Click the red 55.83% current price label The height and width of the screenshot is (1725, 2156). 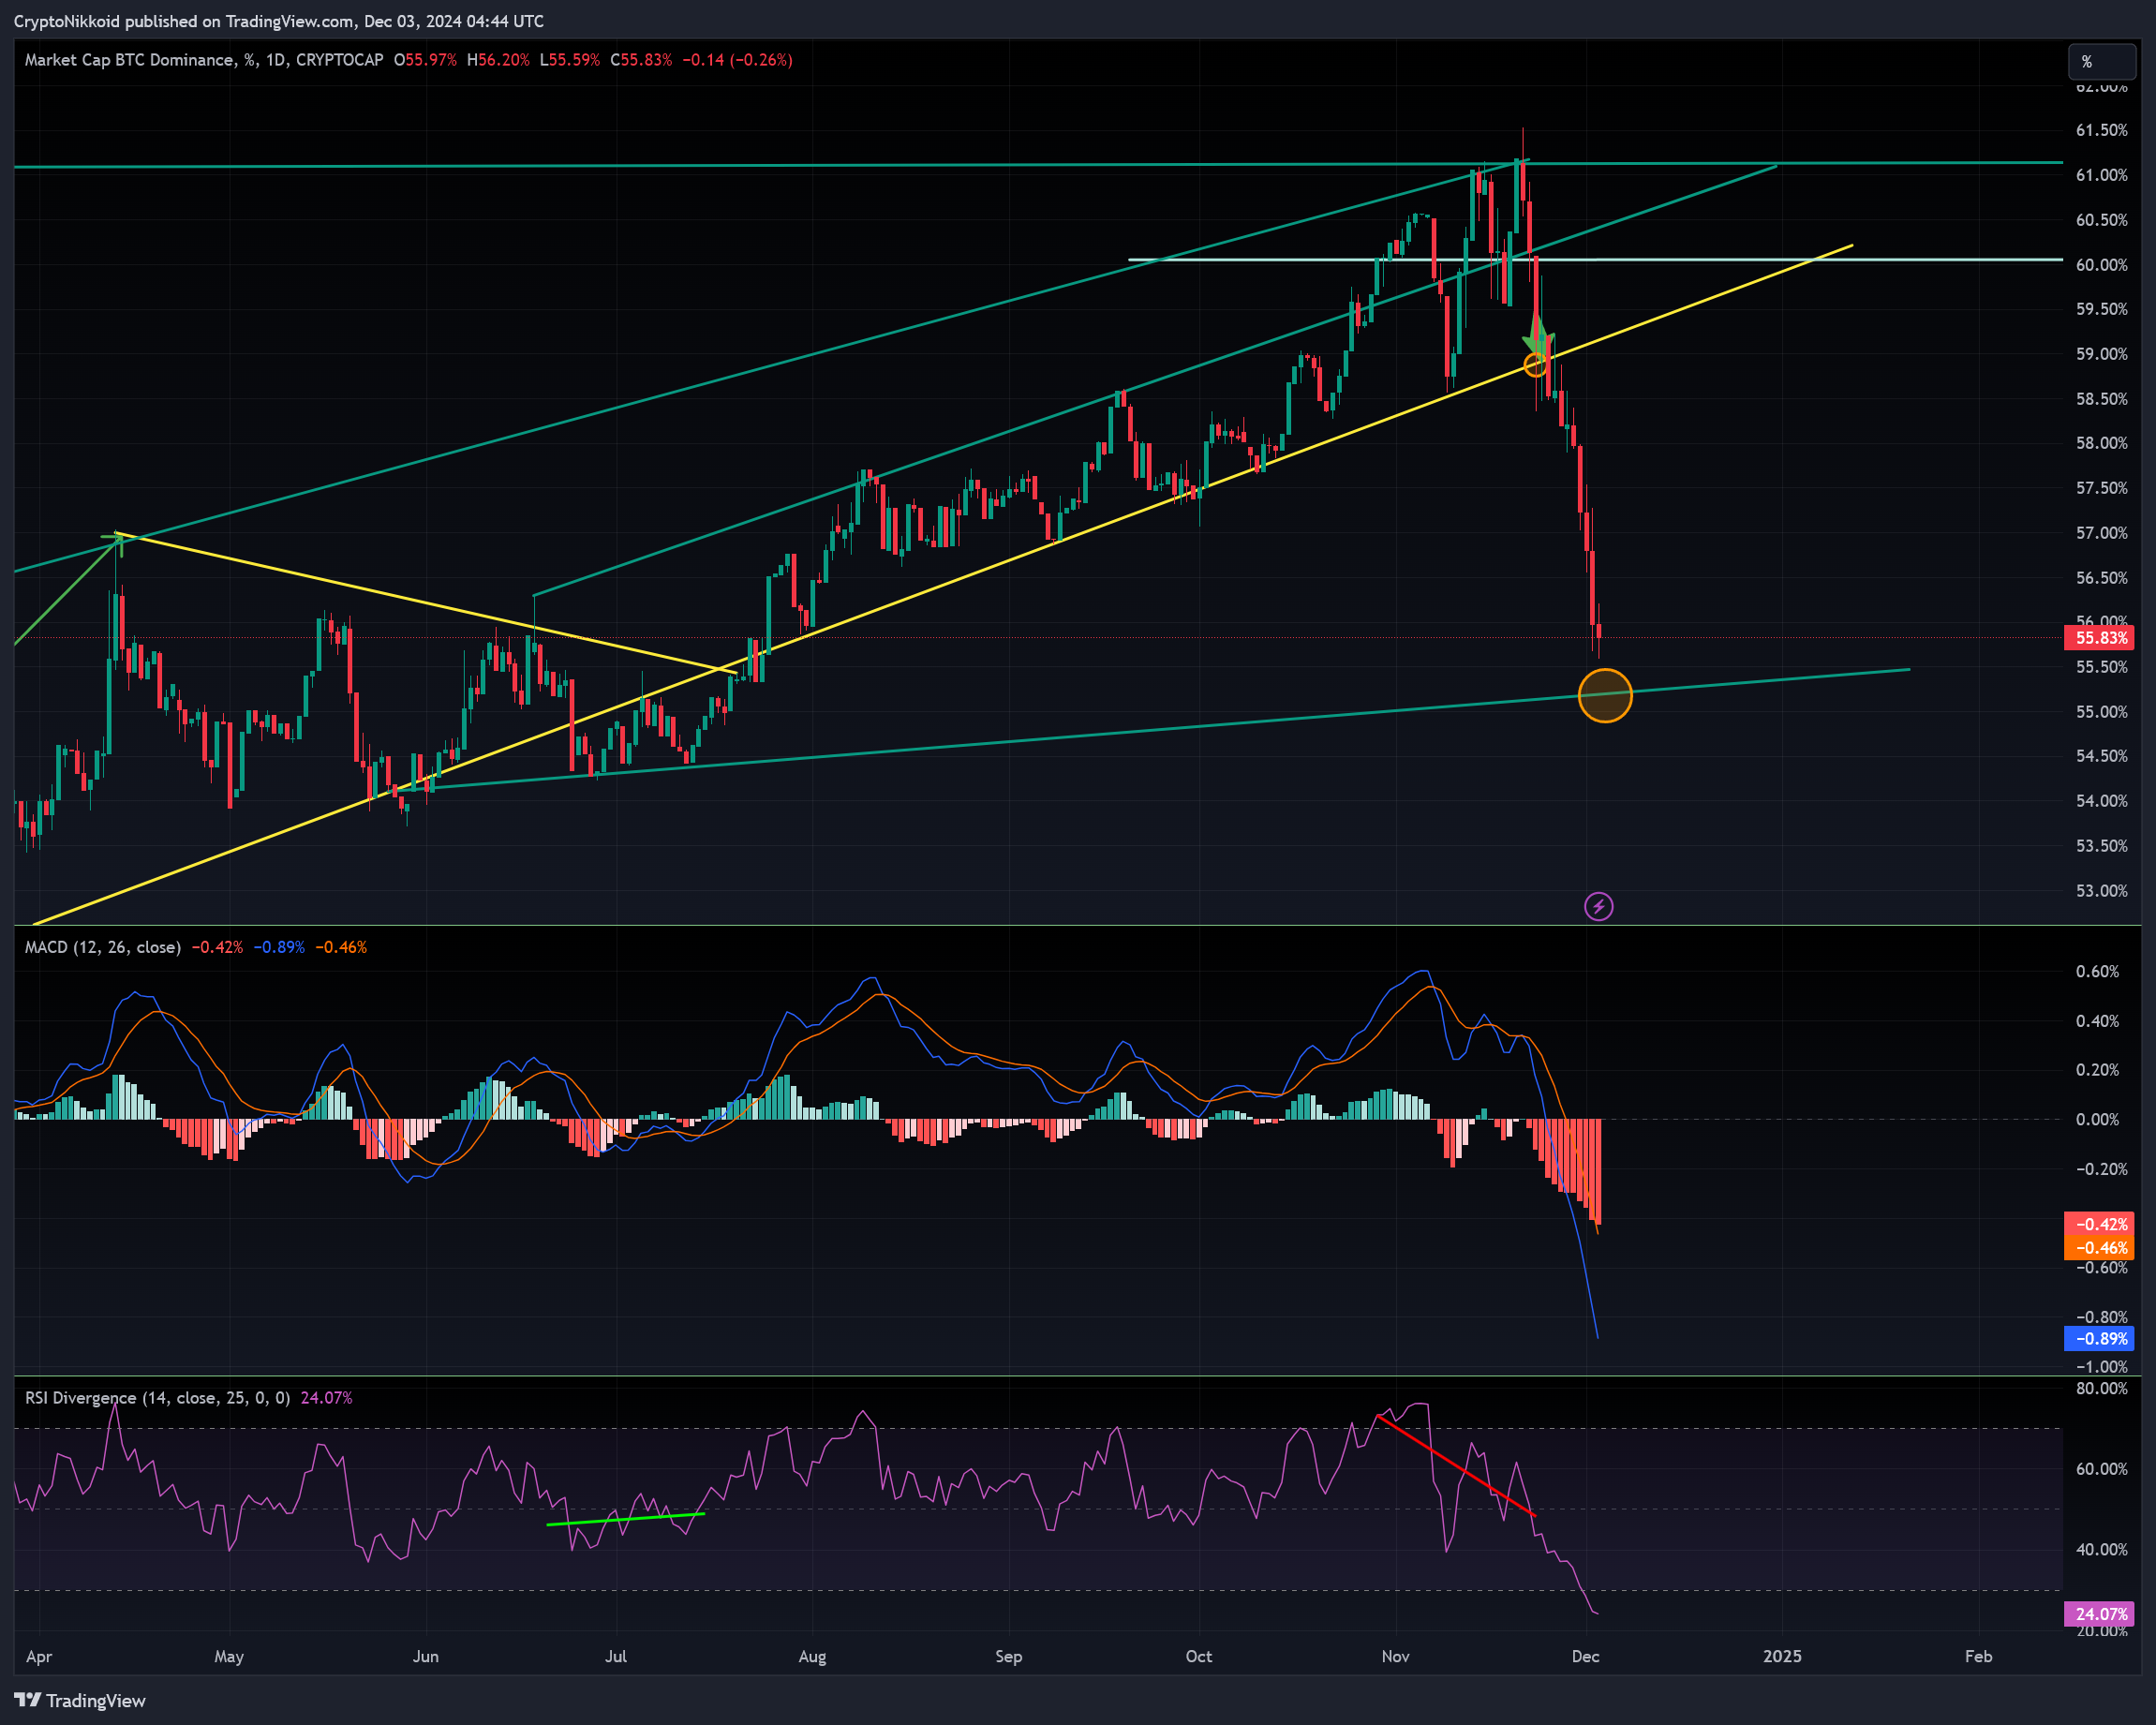point(2099,637)
